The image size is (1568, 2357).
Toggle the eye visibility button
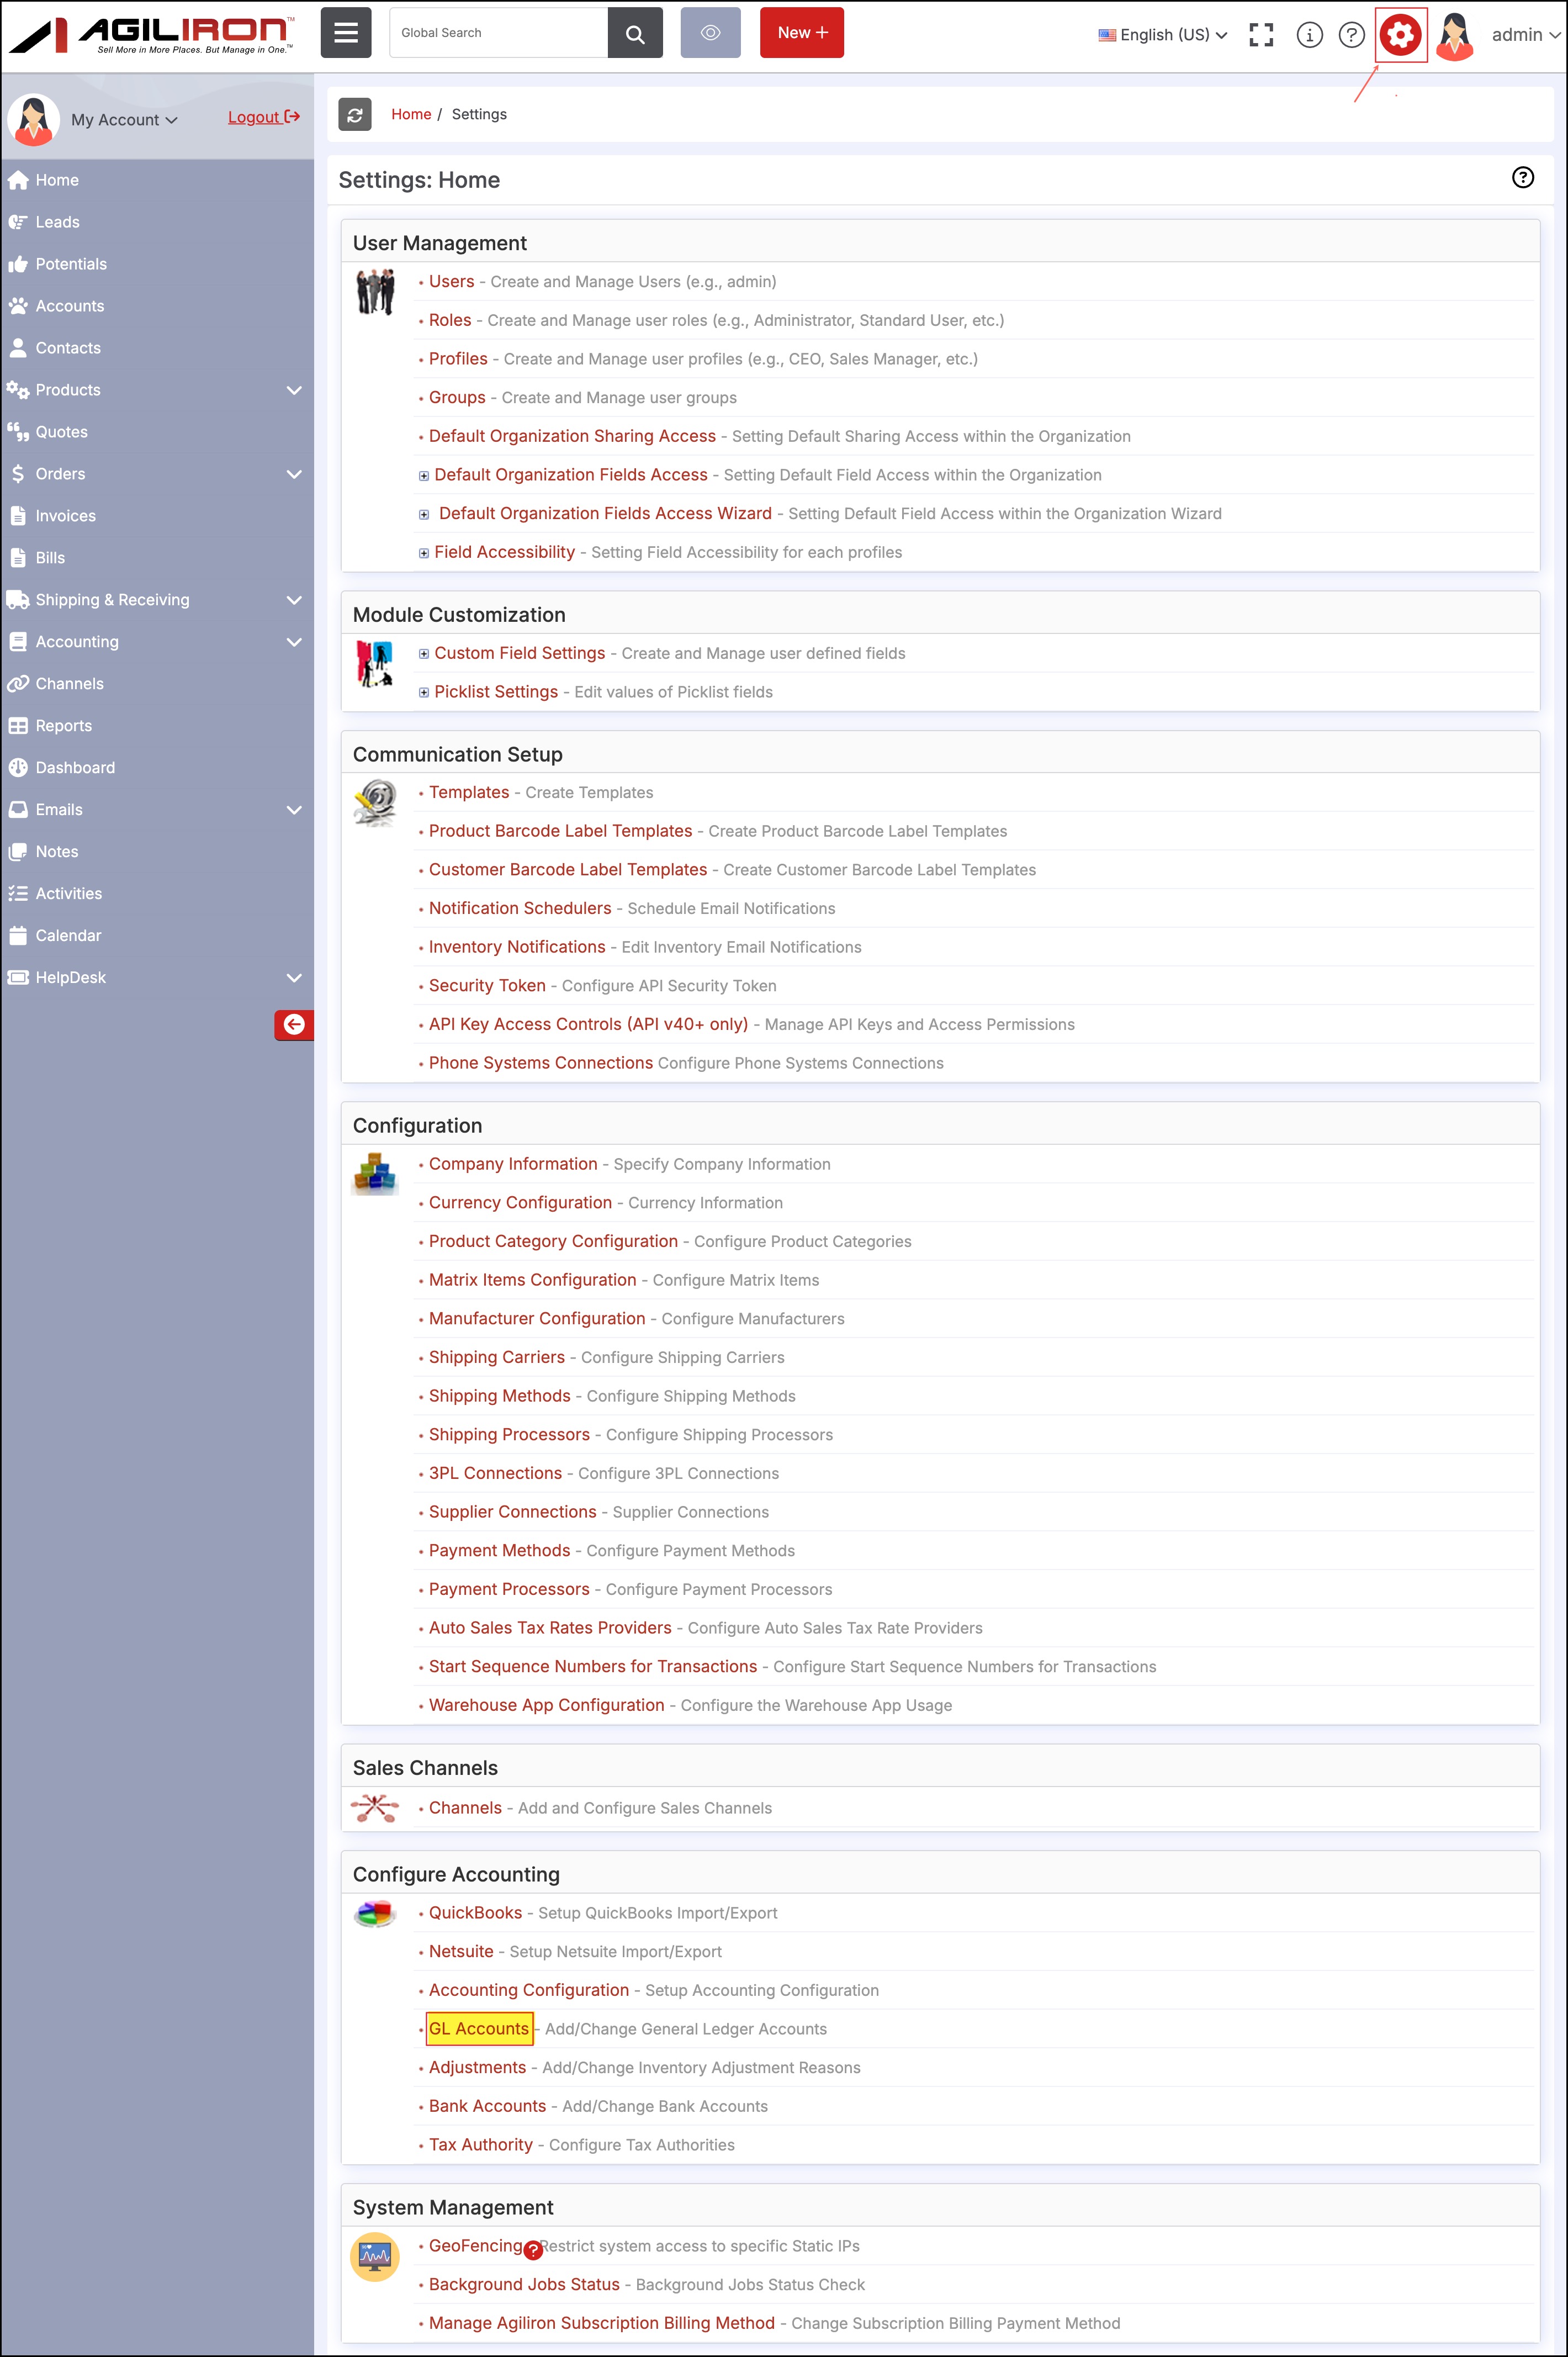tap(710, 33)
